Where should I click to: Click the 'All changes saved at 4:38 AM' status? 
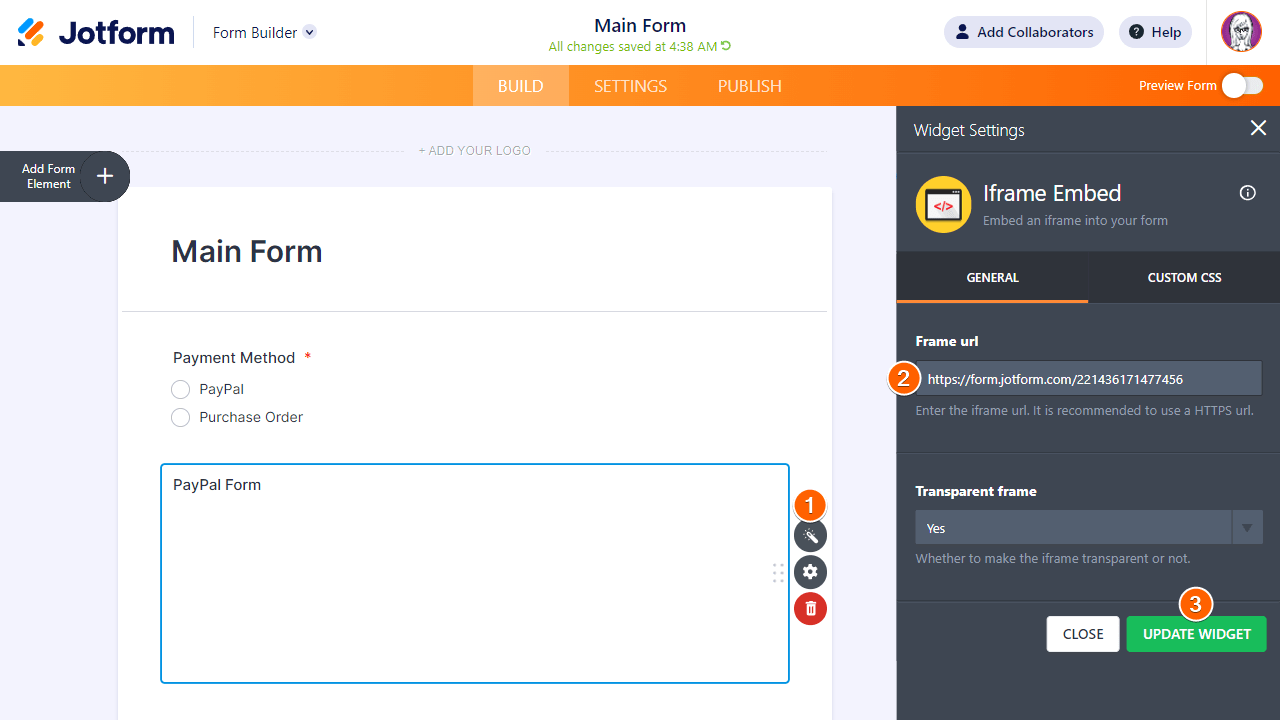[x=633, y=47]
